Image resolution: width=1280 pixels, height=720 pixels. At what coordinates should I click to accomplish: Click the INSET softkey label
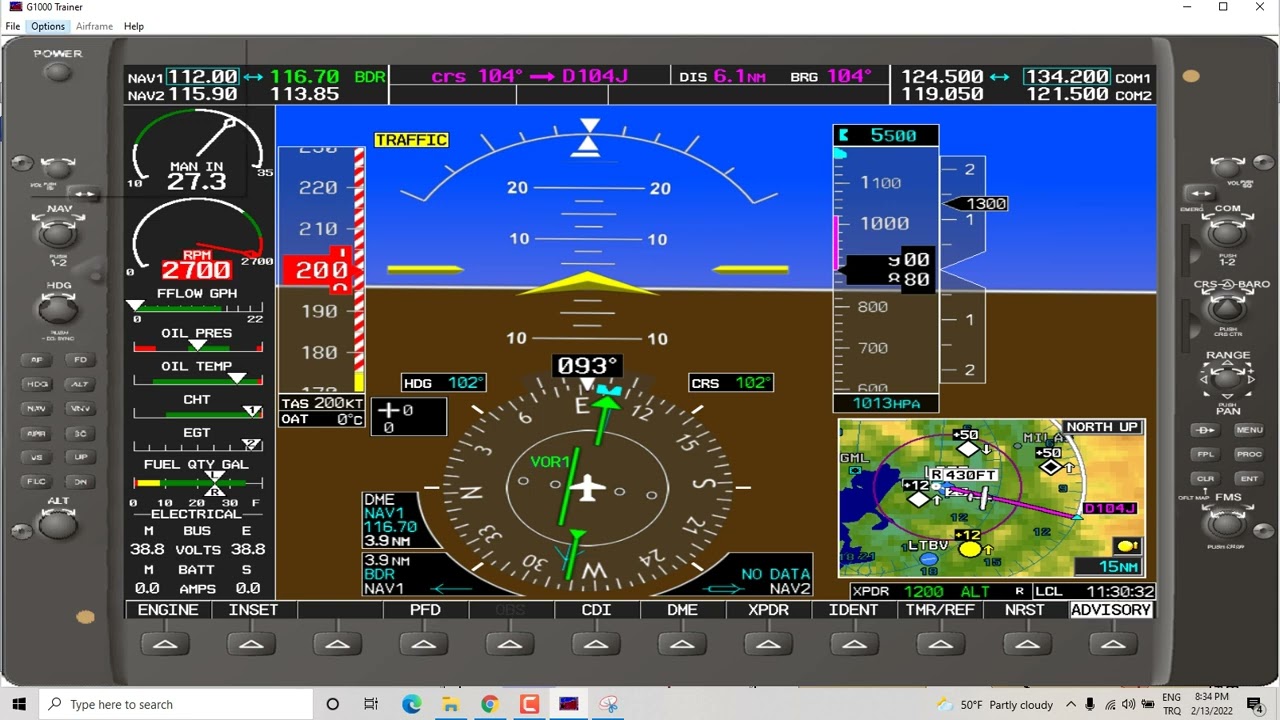point(254,610)
